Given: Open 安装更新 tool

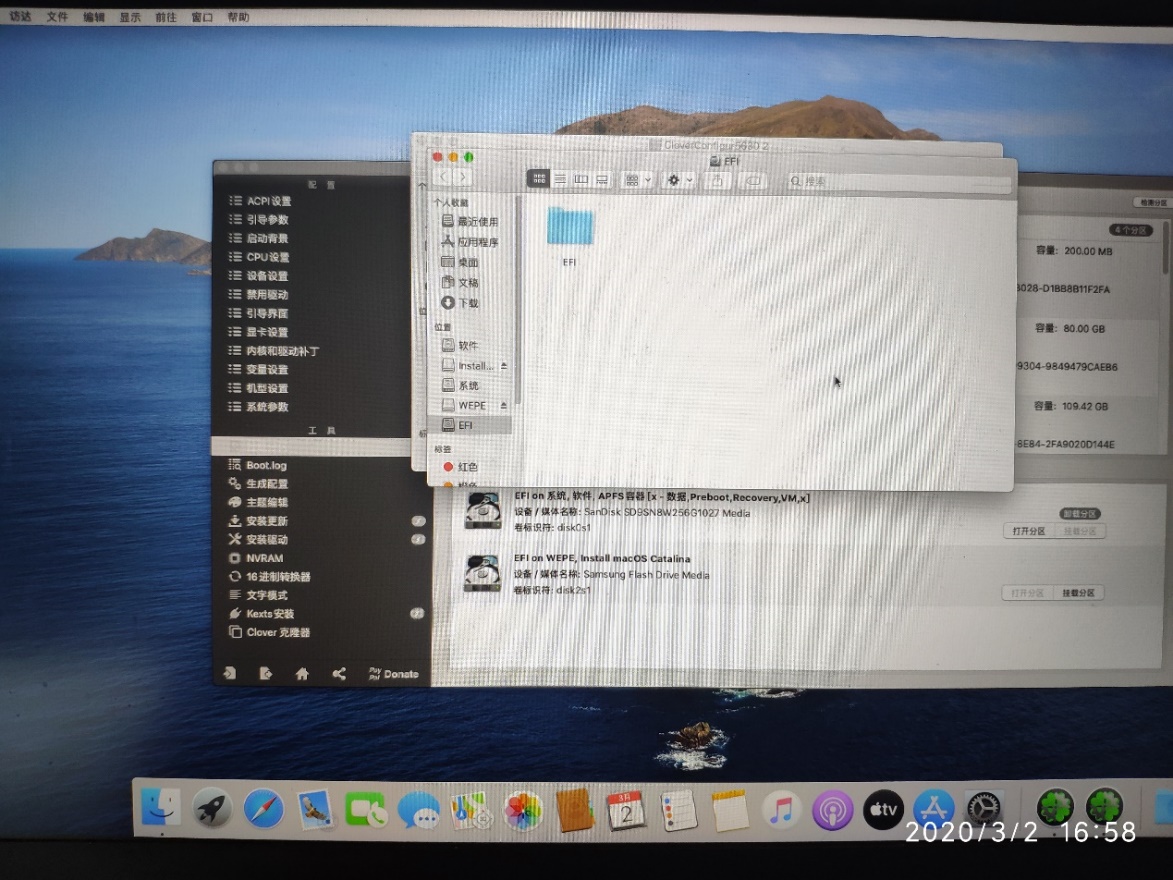Looking at the screenshot, I should click(x=258, y=521).
